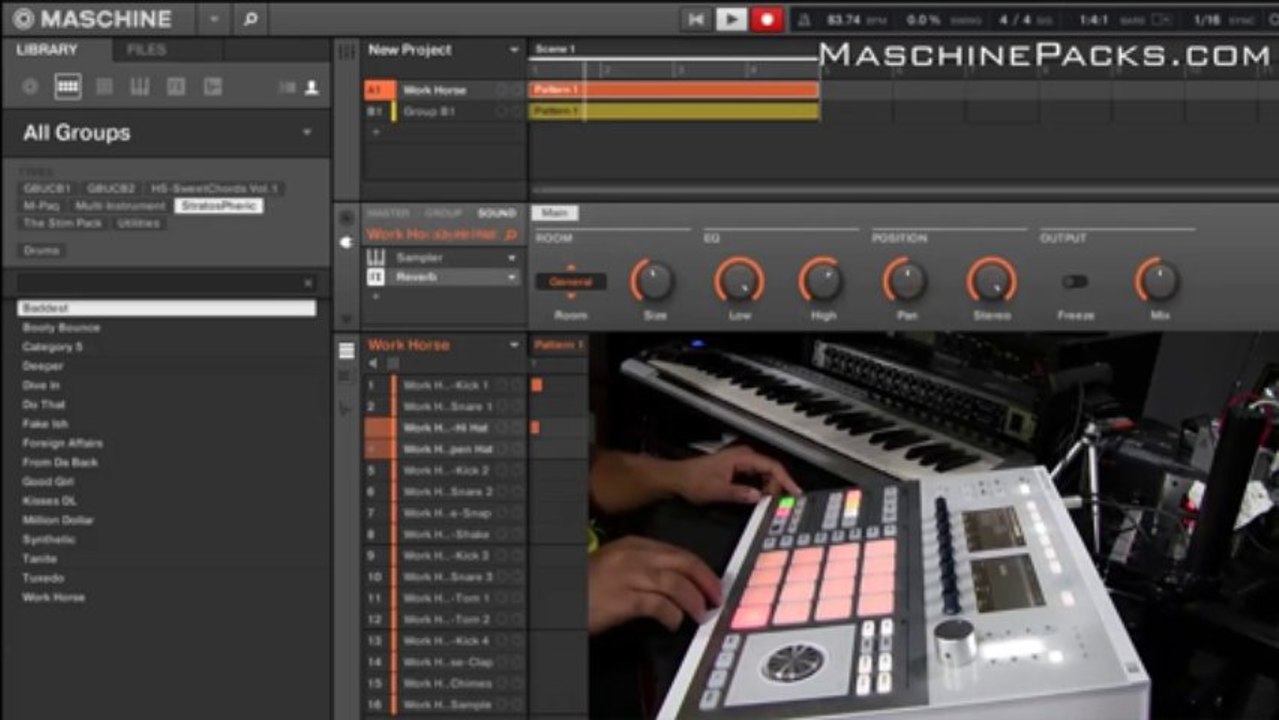Click the speaker audition icon under Work Horse

click(374, 363)
